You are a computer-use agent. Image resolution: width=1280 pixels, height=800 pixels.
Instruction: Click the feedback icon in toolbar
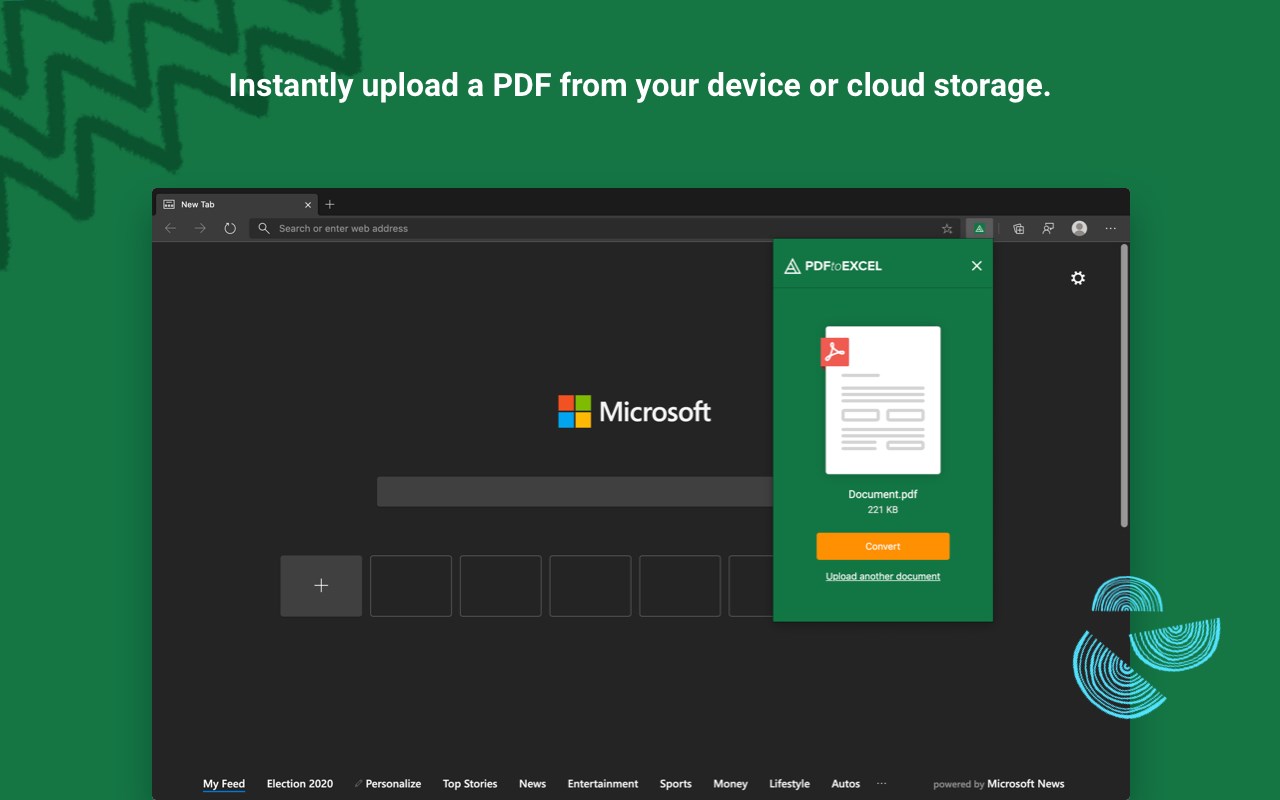[x=1048, y=229]
